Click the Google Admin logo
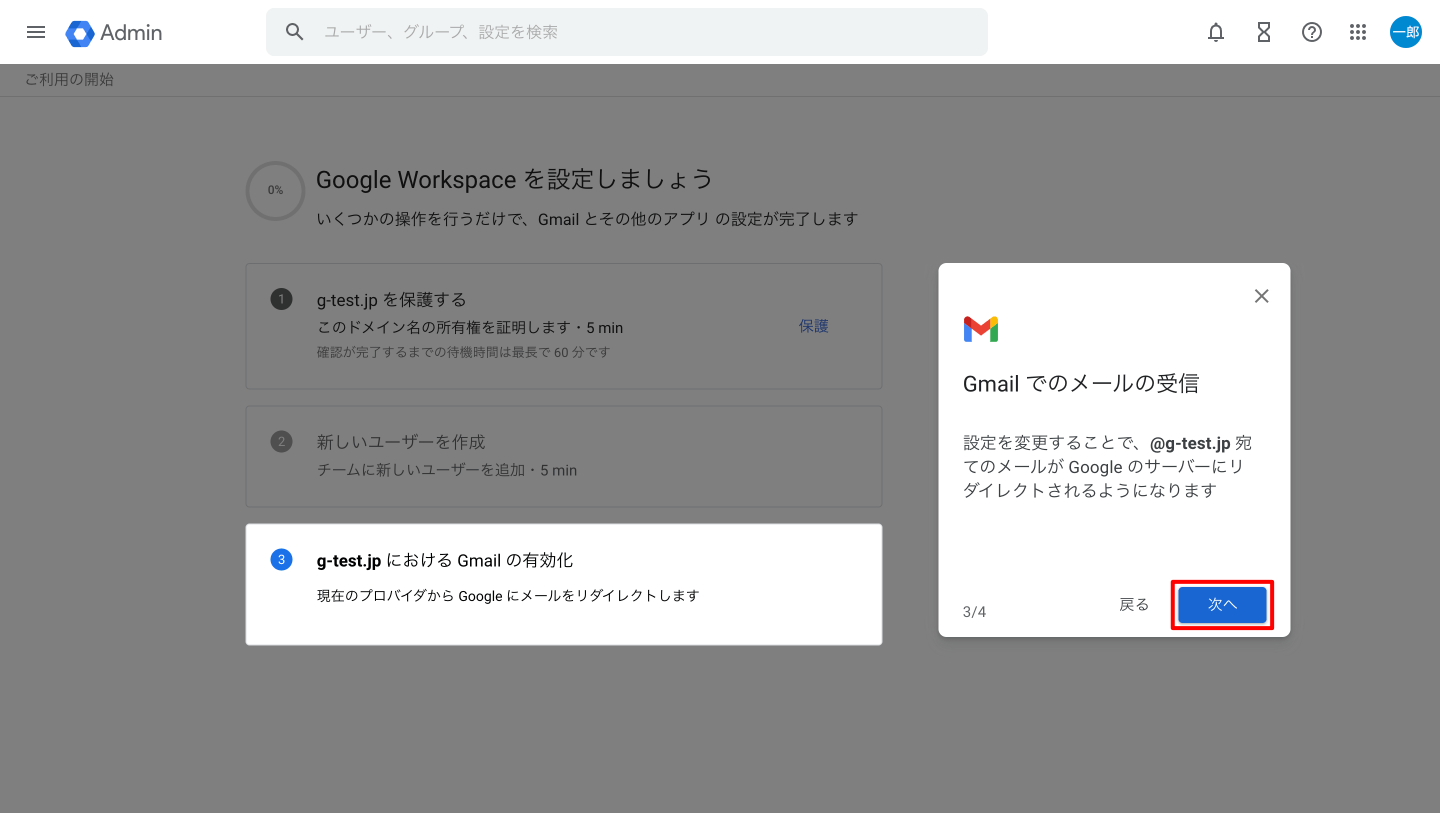 coord(114,33)
